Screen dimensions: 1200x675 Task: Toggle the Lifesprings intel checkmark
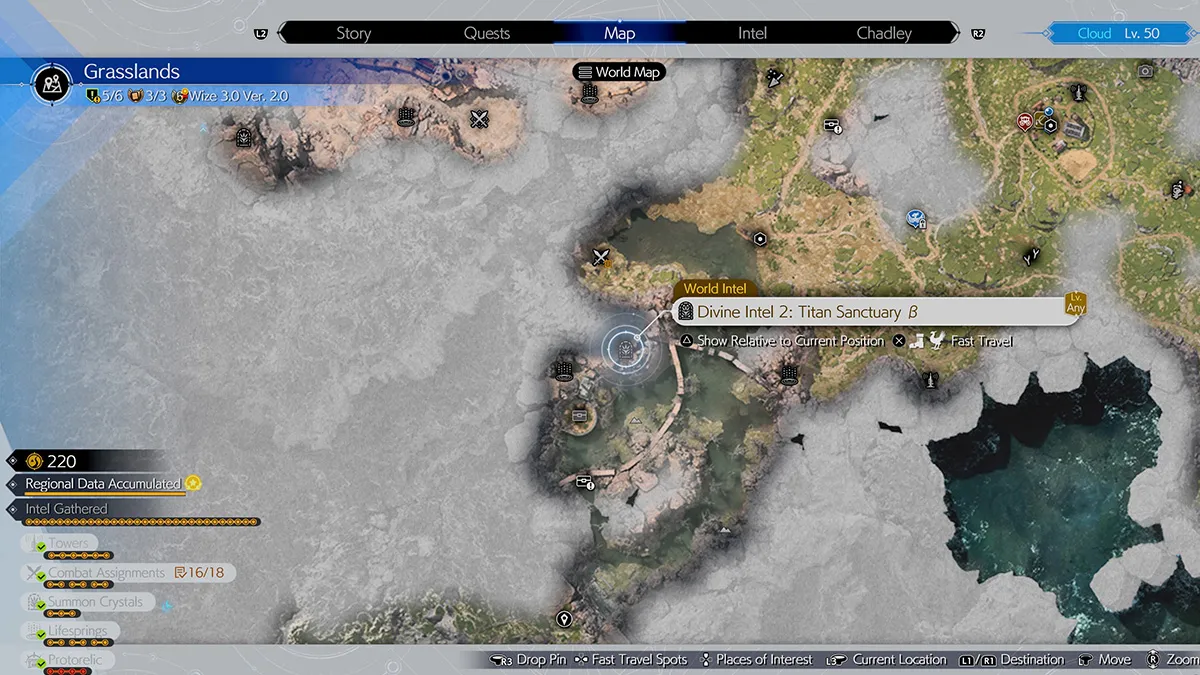point(41,635)
